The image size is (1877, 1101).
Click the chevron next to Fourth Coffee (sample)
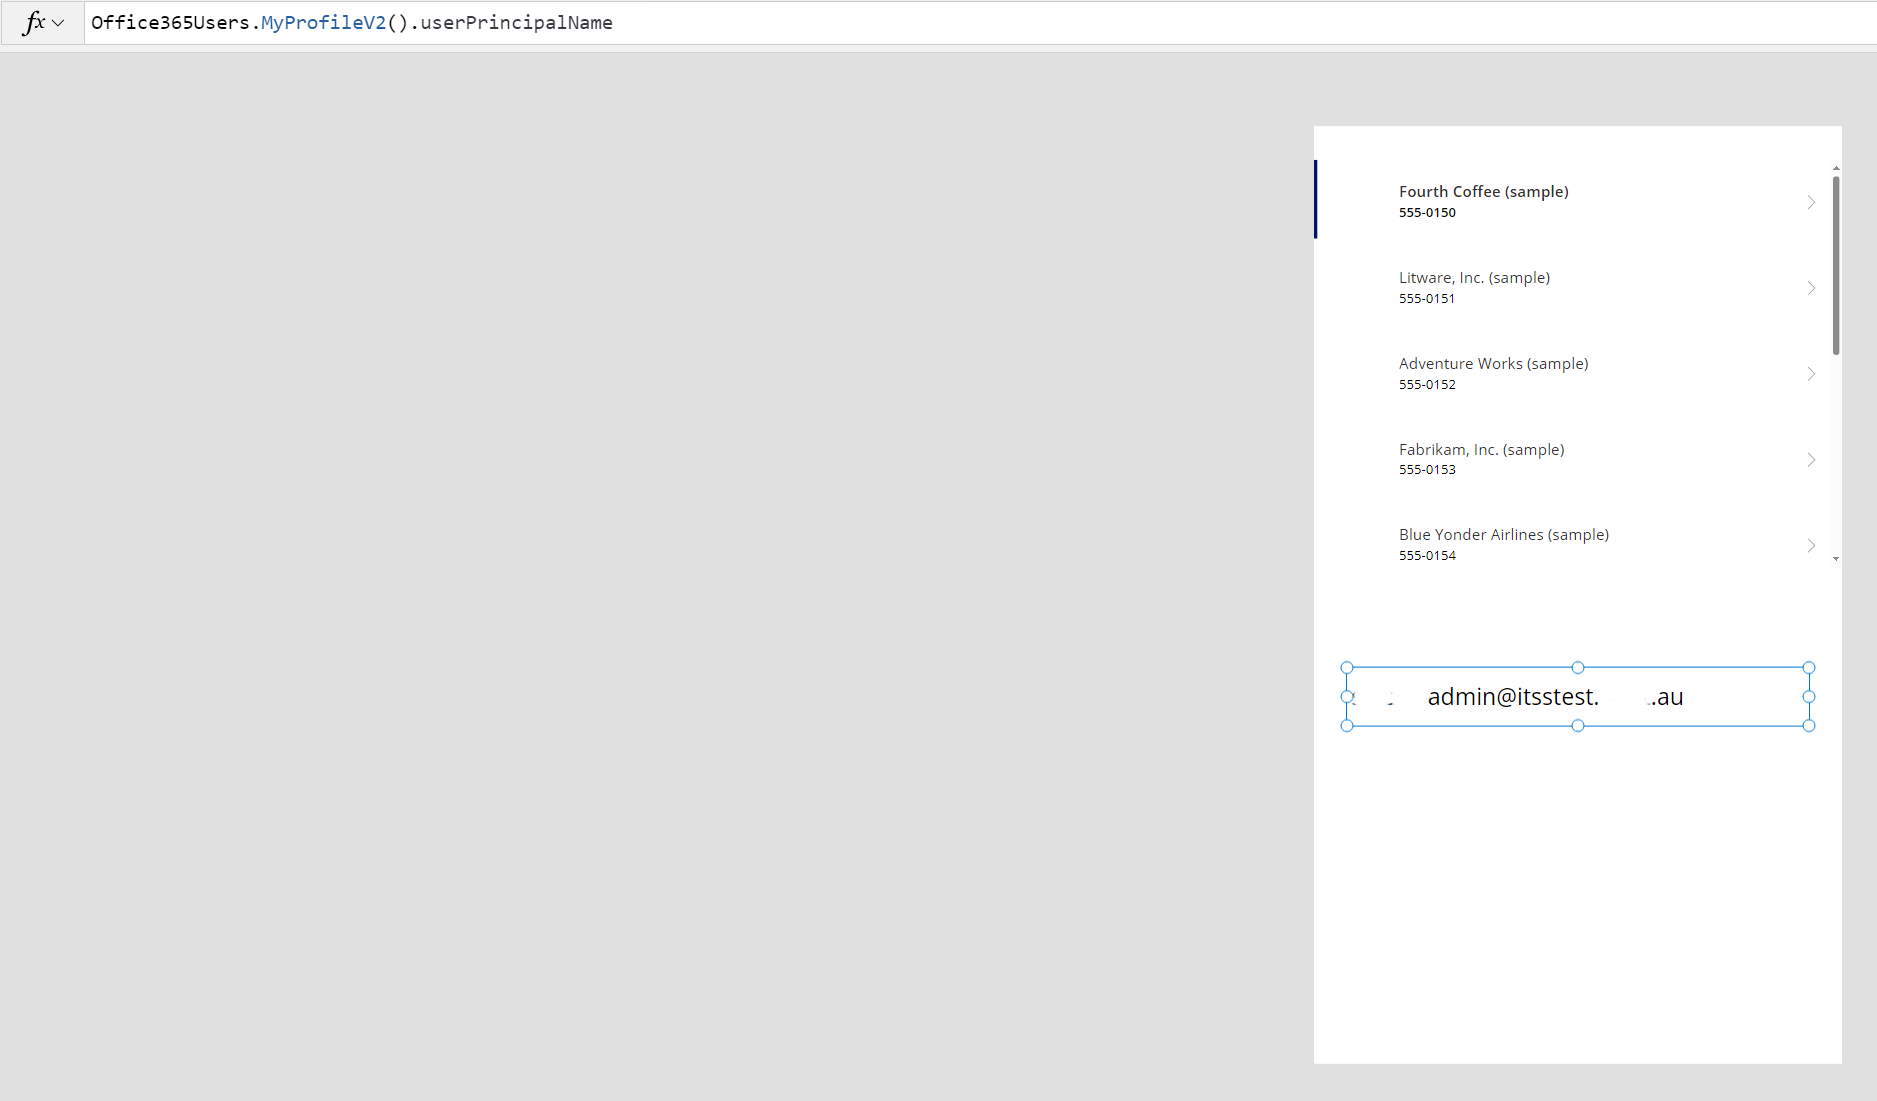(1812, 202)
